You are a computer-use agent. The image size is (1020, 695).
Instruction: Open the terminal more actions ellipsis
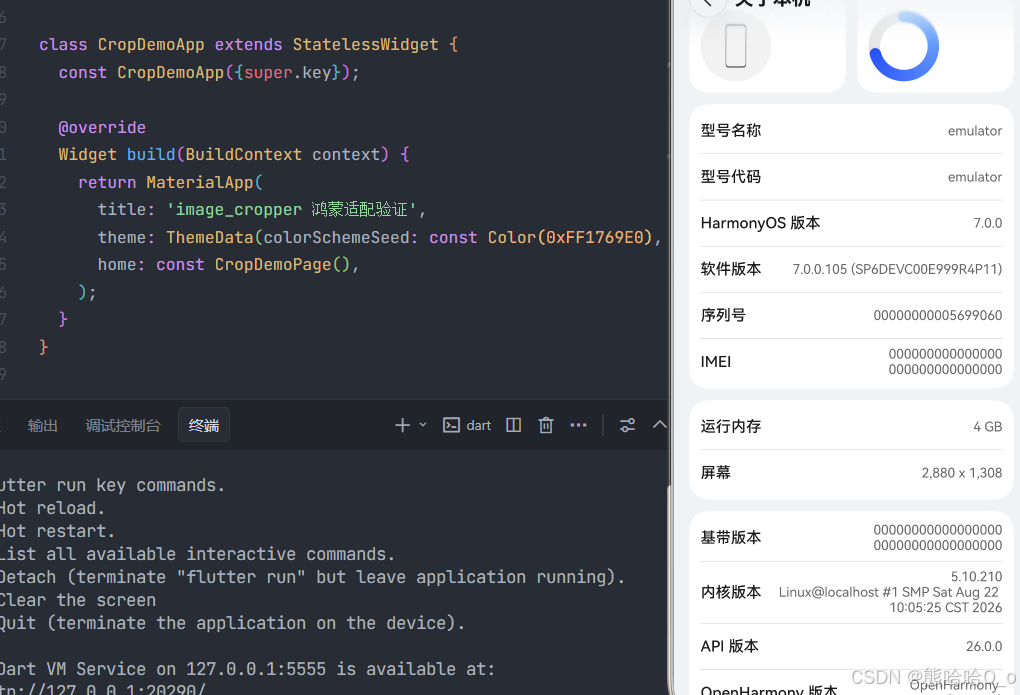[x=578, y=426]
